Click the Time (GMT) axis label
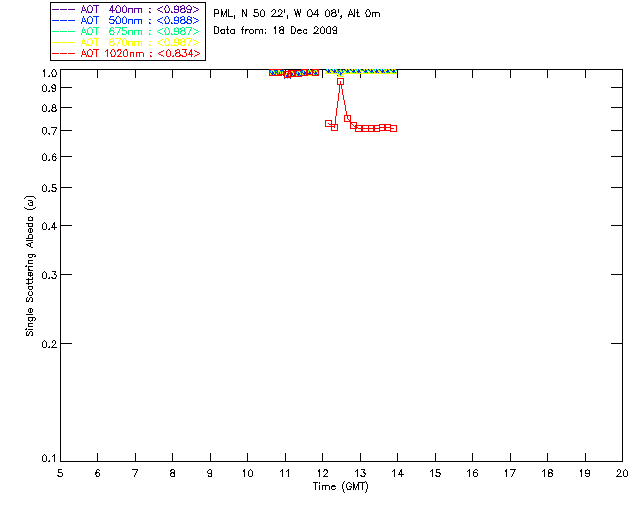Viewport: 640px width, 512px height. [x=341, y=487]
